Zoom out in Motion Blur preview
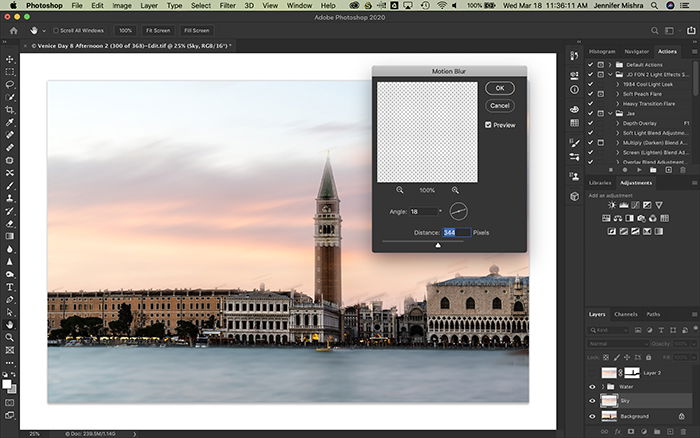This screenshot has height=438, width=700. pos(400,190)
